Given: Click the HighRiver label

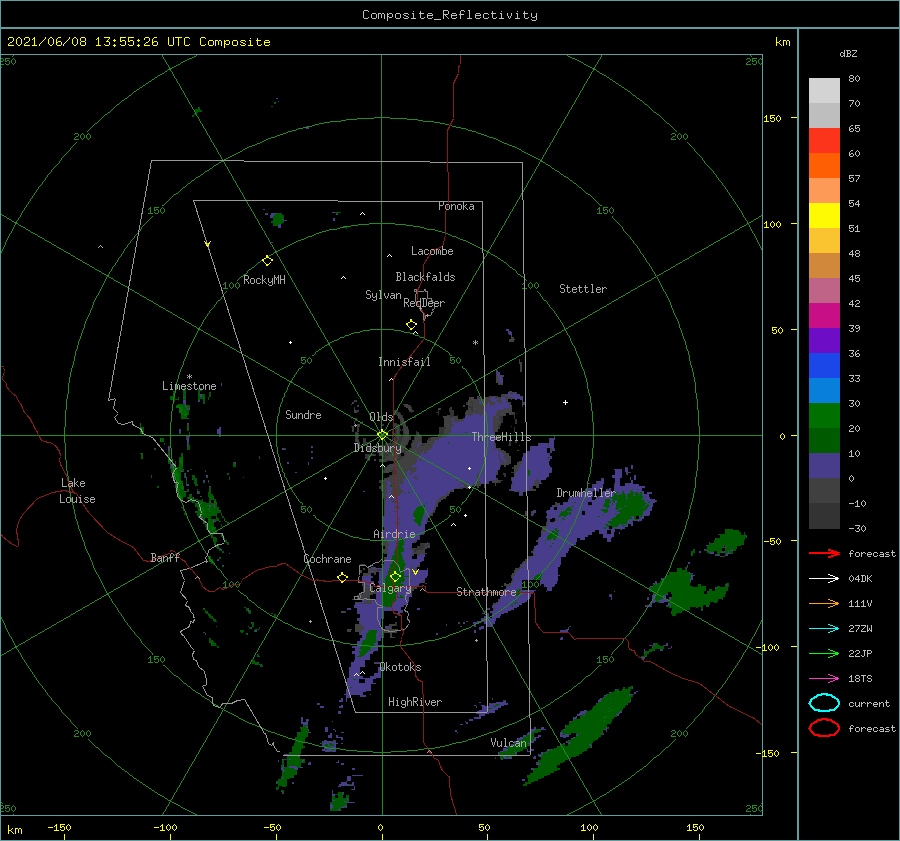Looking at the screenshot, I should pos(415,702).
